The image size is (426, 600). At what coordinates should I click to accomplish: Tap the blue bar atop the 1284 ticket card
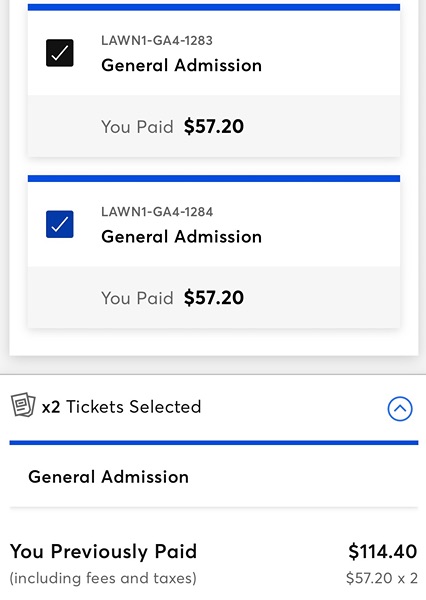(214, 179)
